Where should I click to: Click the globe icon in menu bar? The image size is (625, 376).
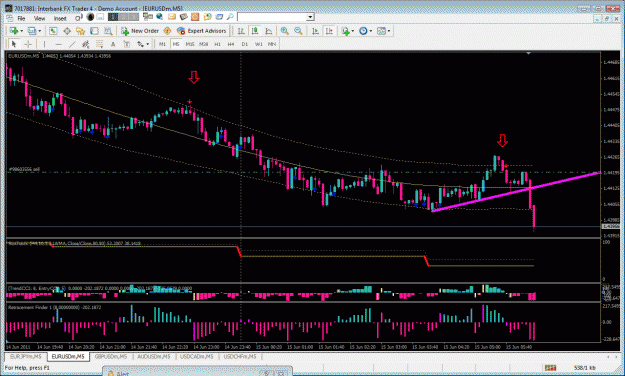[159, 17]
